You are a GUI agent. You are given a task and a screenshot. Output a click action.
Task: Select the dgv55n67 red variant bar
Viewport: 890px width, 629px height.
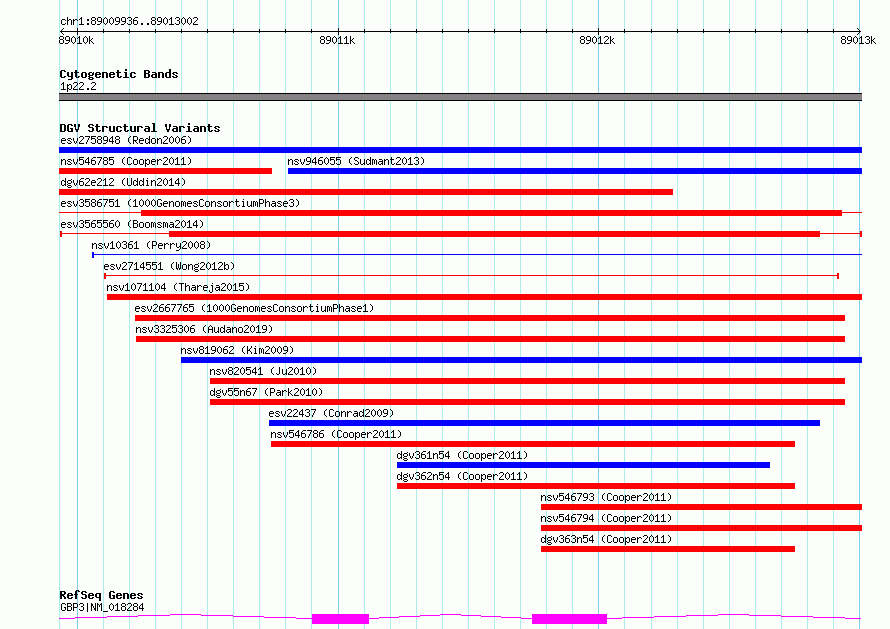[527, 402]
